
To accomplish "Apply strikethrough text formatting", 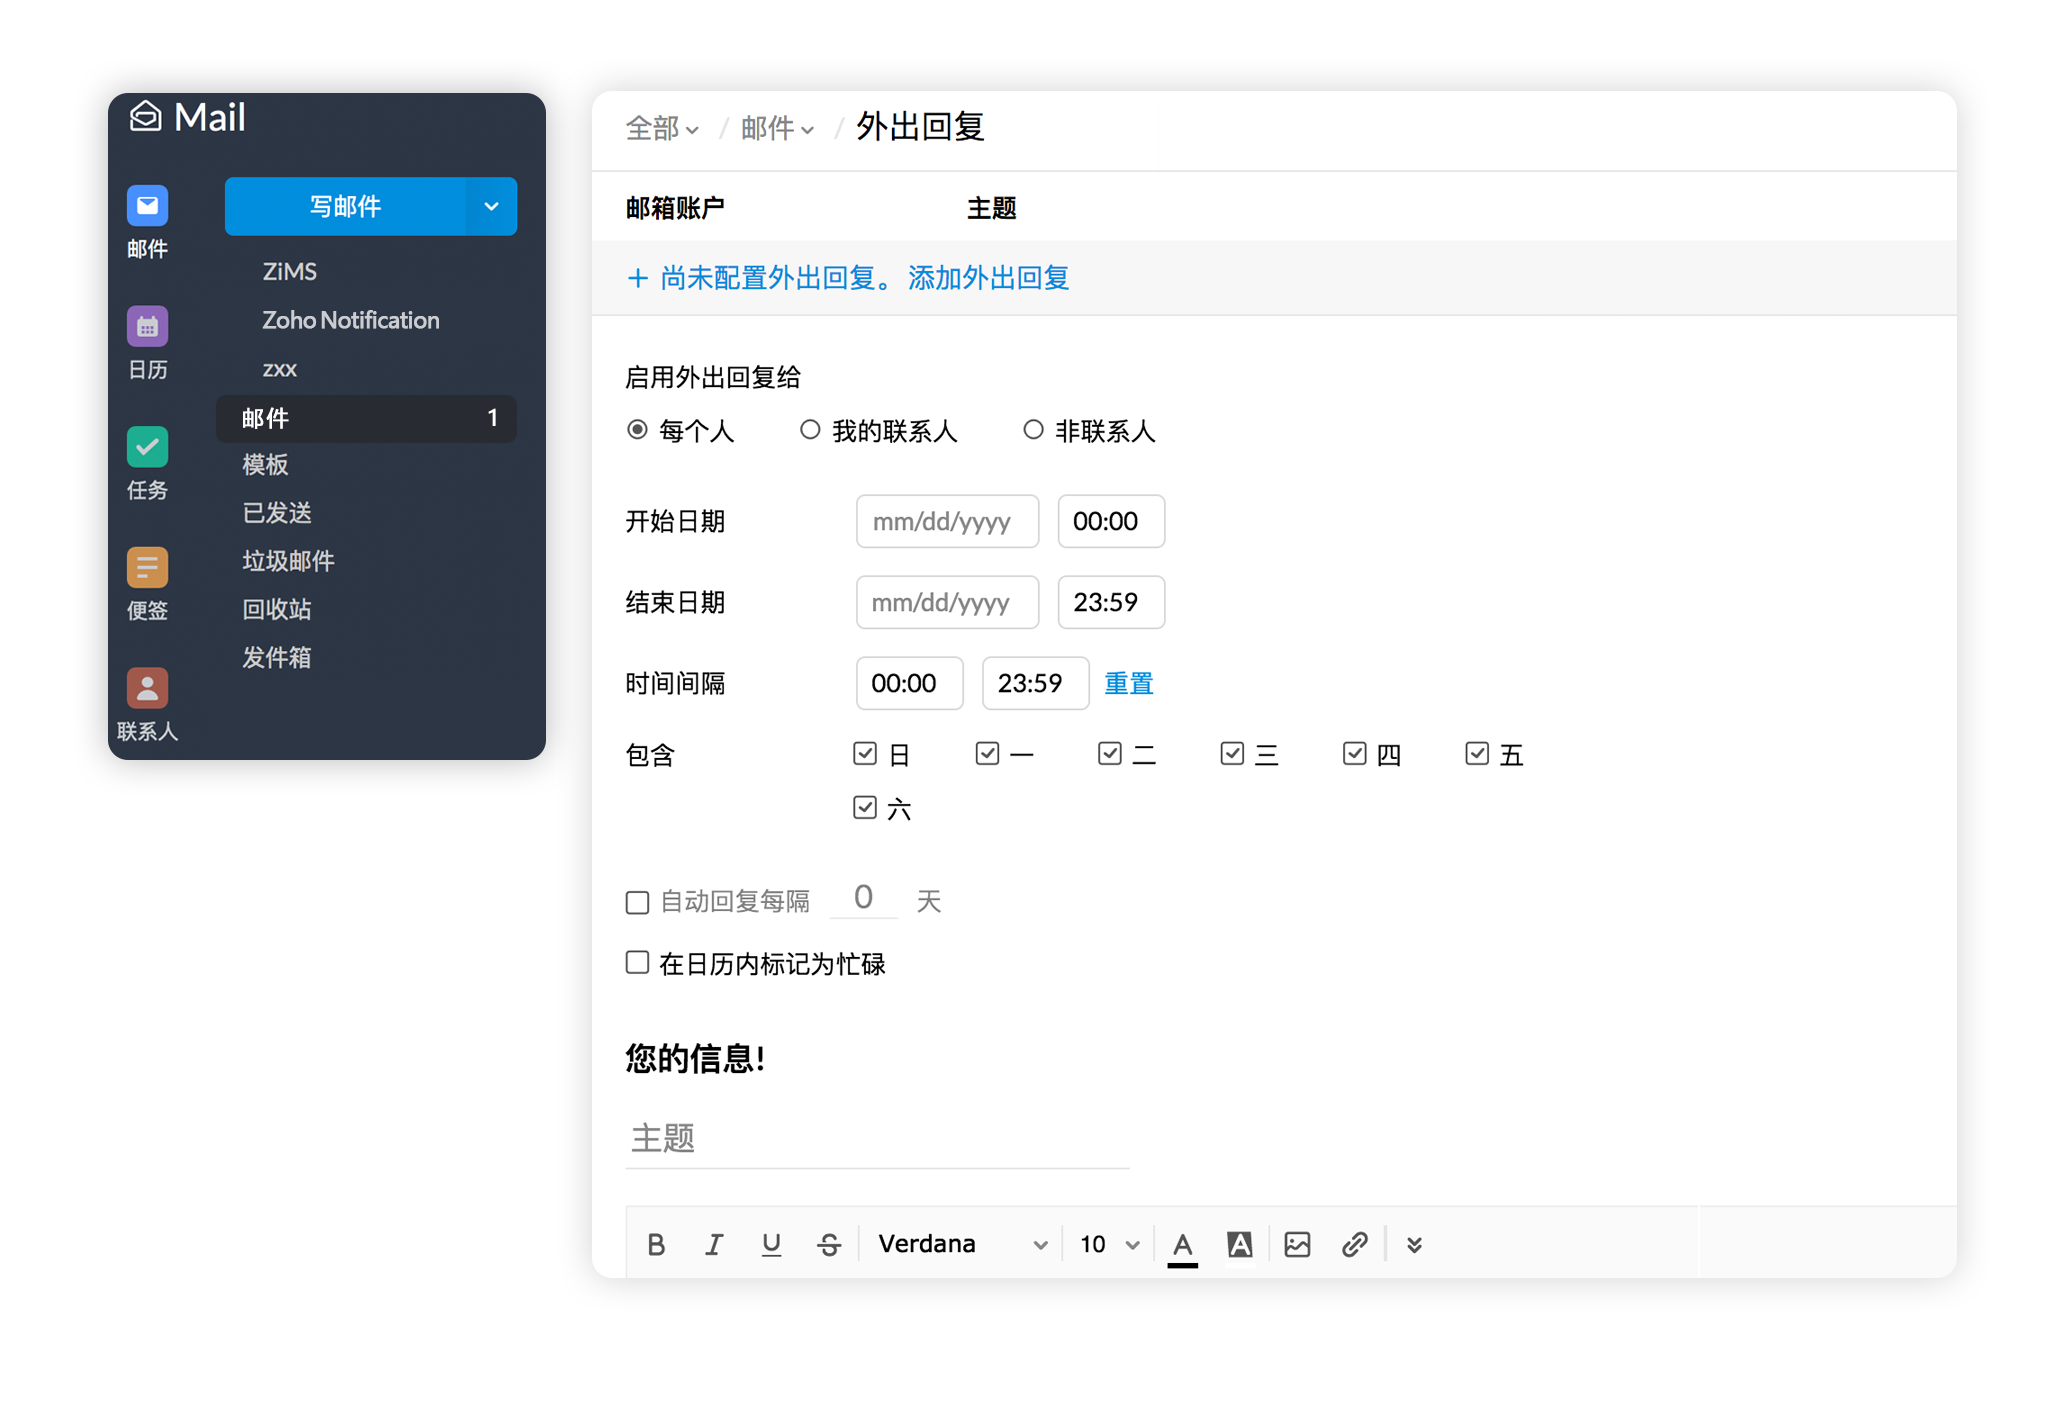I will 829,1244.
